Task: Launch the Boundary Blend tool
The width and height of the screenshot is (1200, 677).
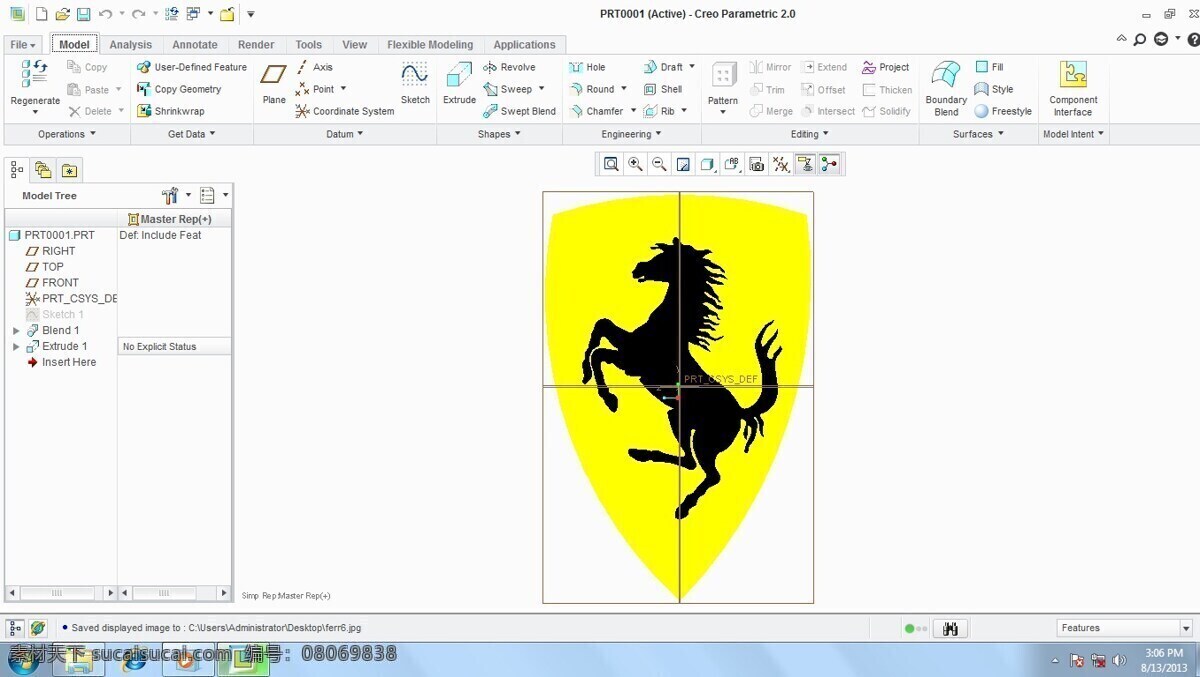Action: tap(946, 88)
